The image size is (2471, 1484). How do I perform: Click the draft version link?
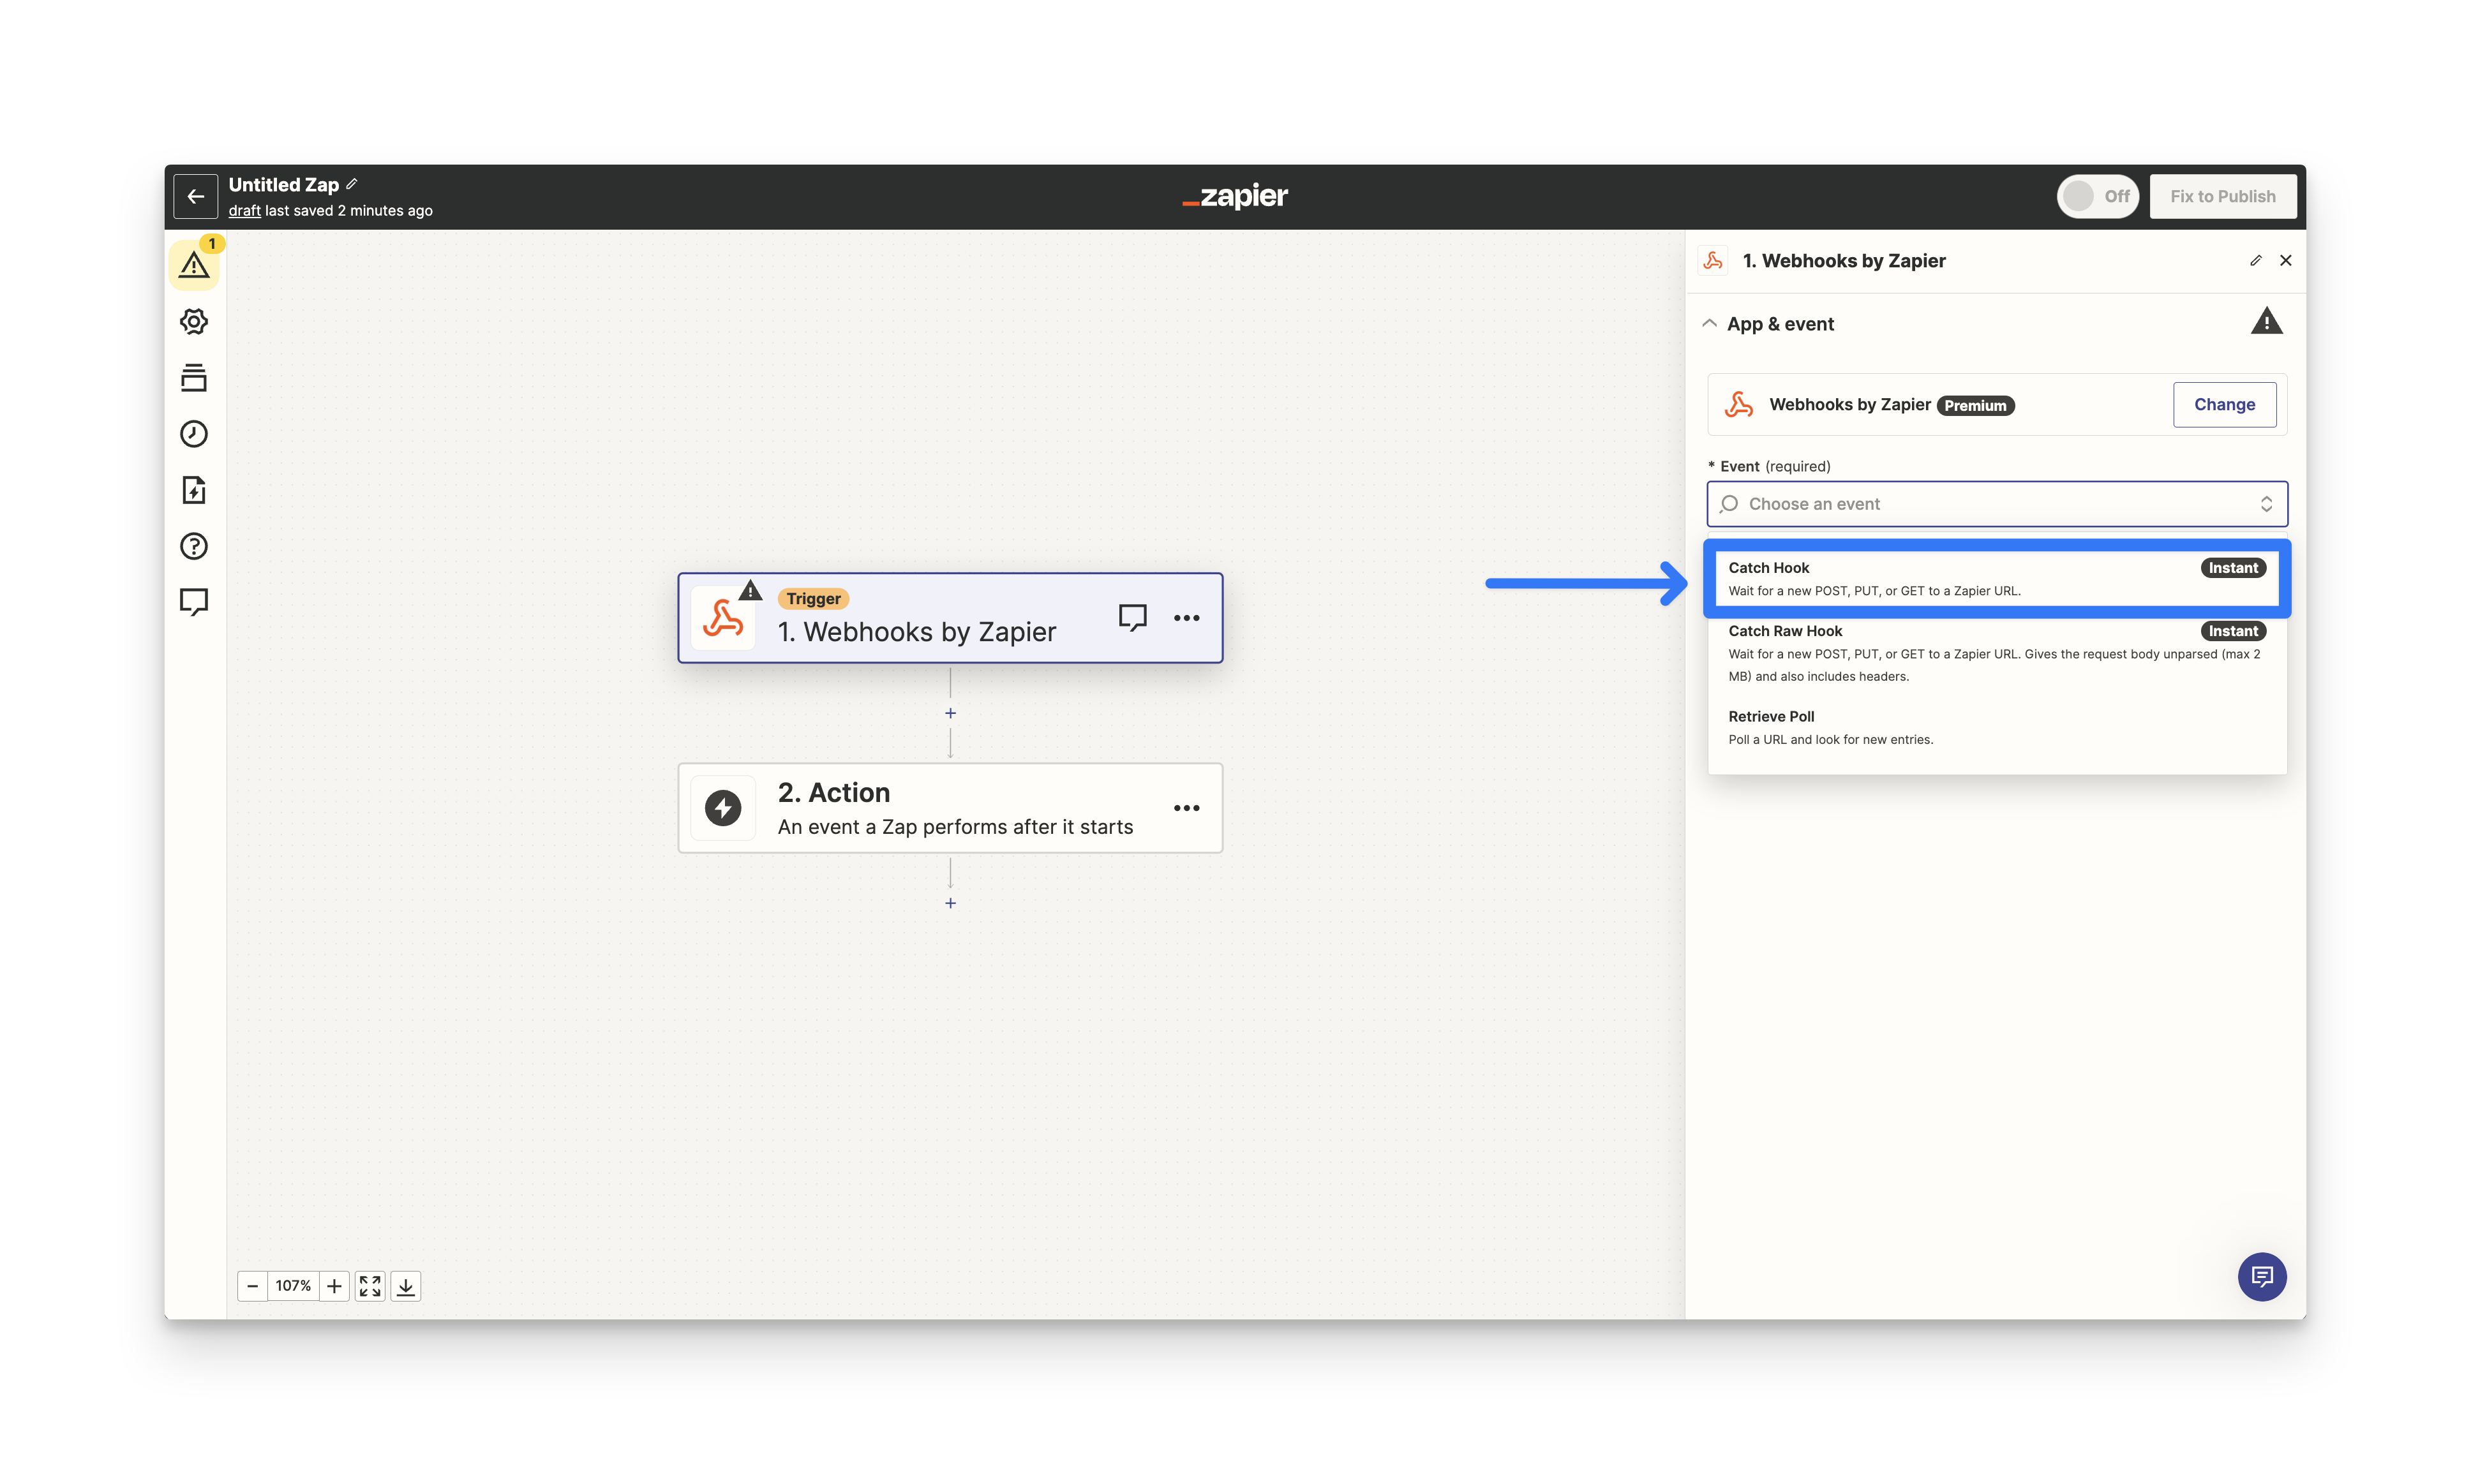[x=244, y=210]
